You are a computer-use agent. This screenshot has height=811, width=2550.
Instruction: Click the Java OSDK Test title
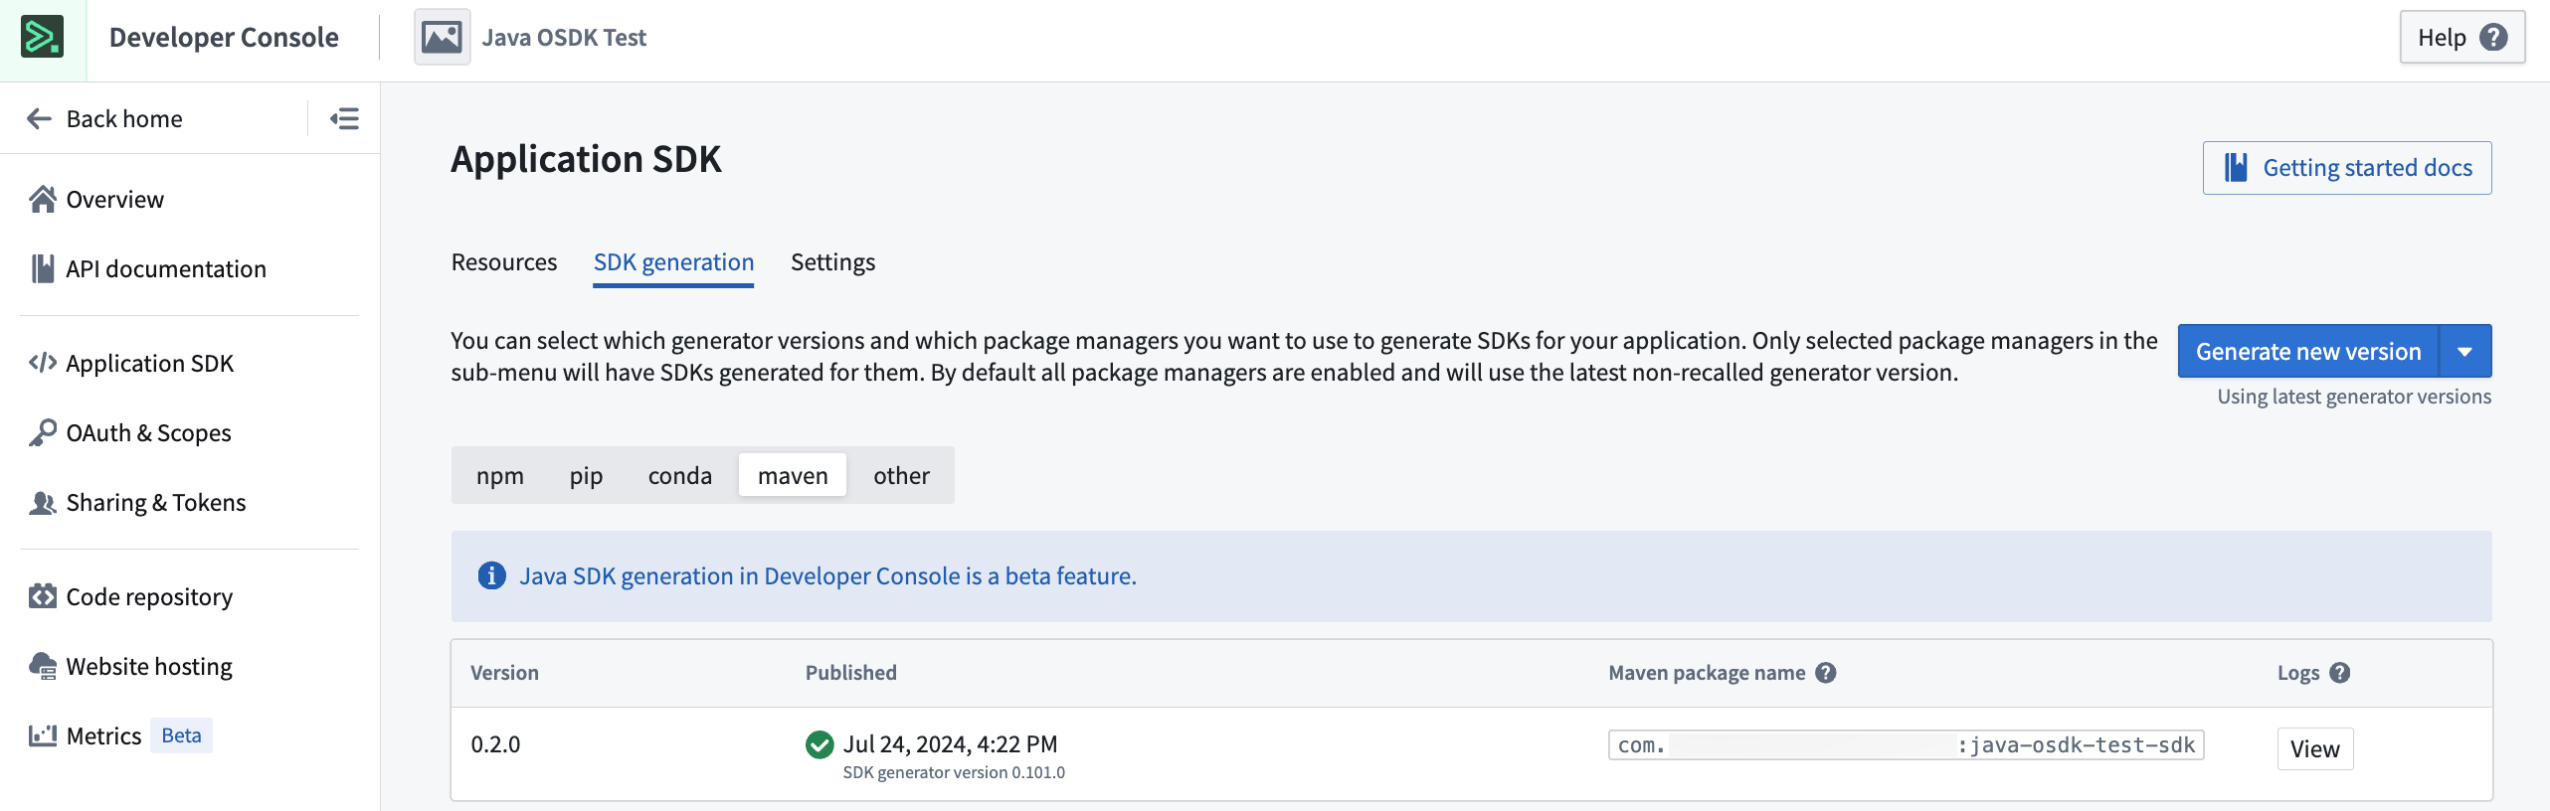click(564, 38)
